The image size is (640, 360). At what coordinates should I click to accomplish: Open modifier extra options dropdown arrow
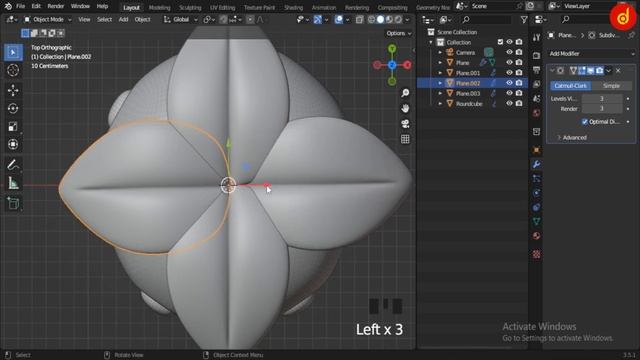point(609,71)
